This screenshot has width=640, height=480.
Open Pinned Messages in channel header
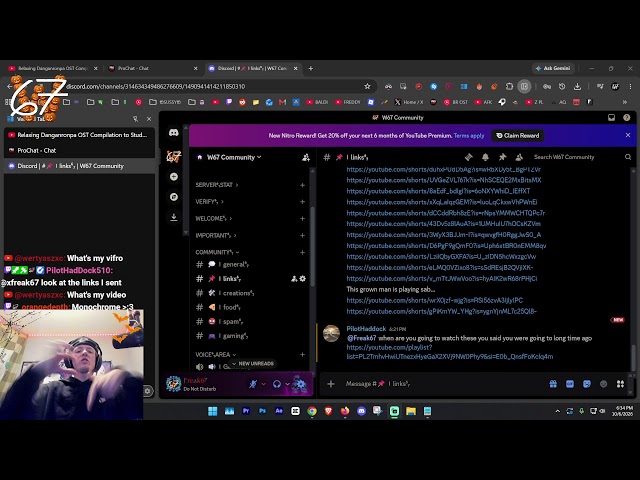point(502,157)
